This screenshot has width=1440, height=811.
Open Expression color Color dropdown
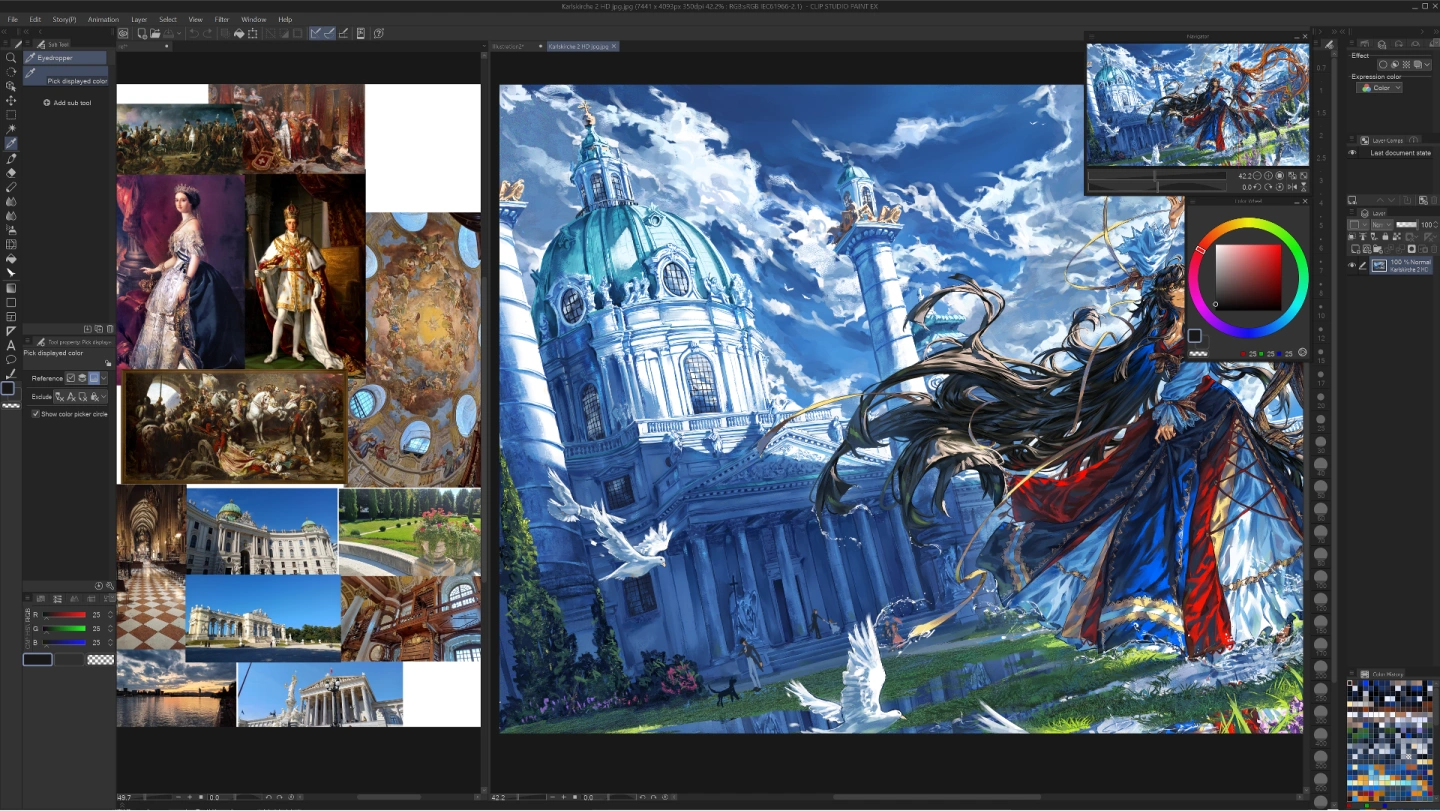1379,88
